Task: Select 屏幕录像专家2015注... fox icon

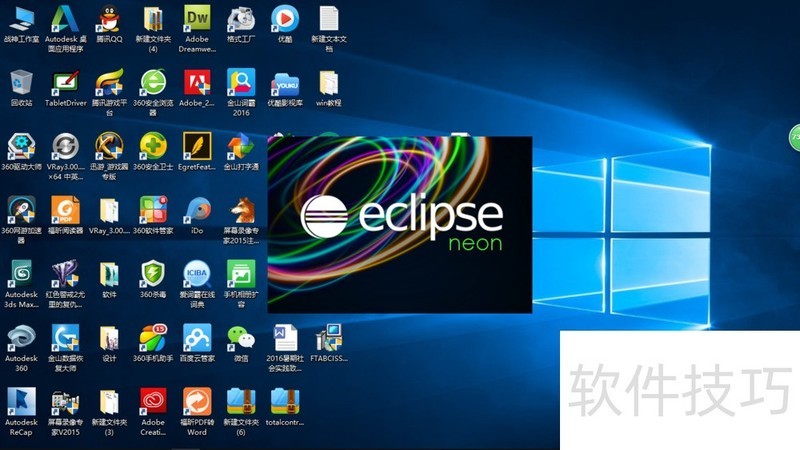Action: coord(241,211)
